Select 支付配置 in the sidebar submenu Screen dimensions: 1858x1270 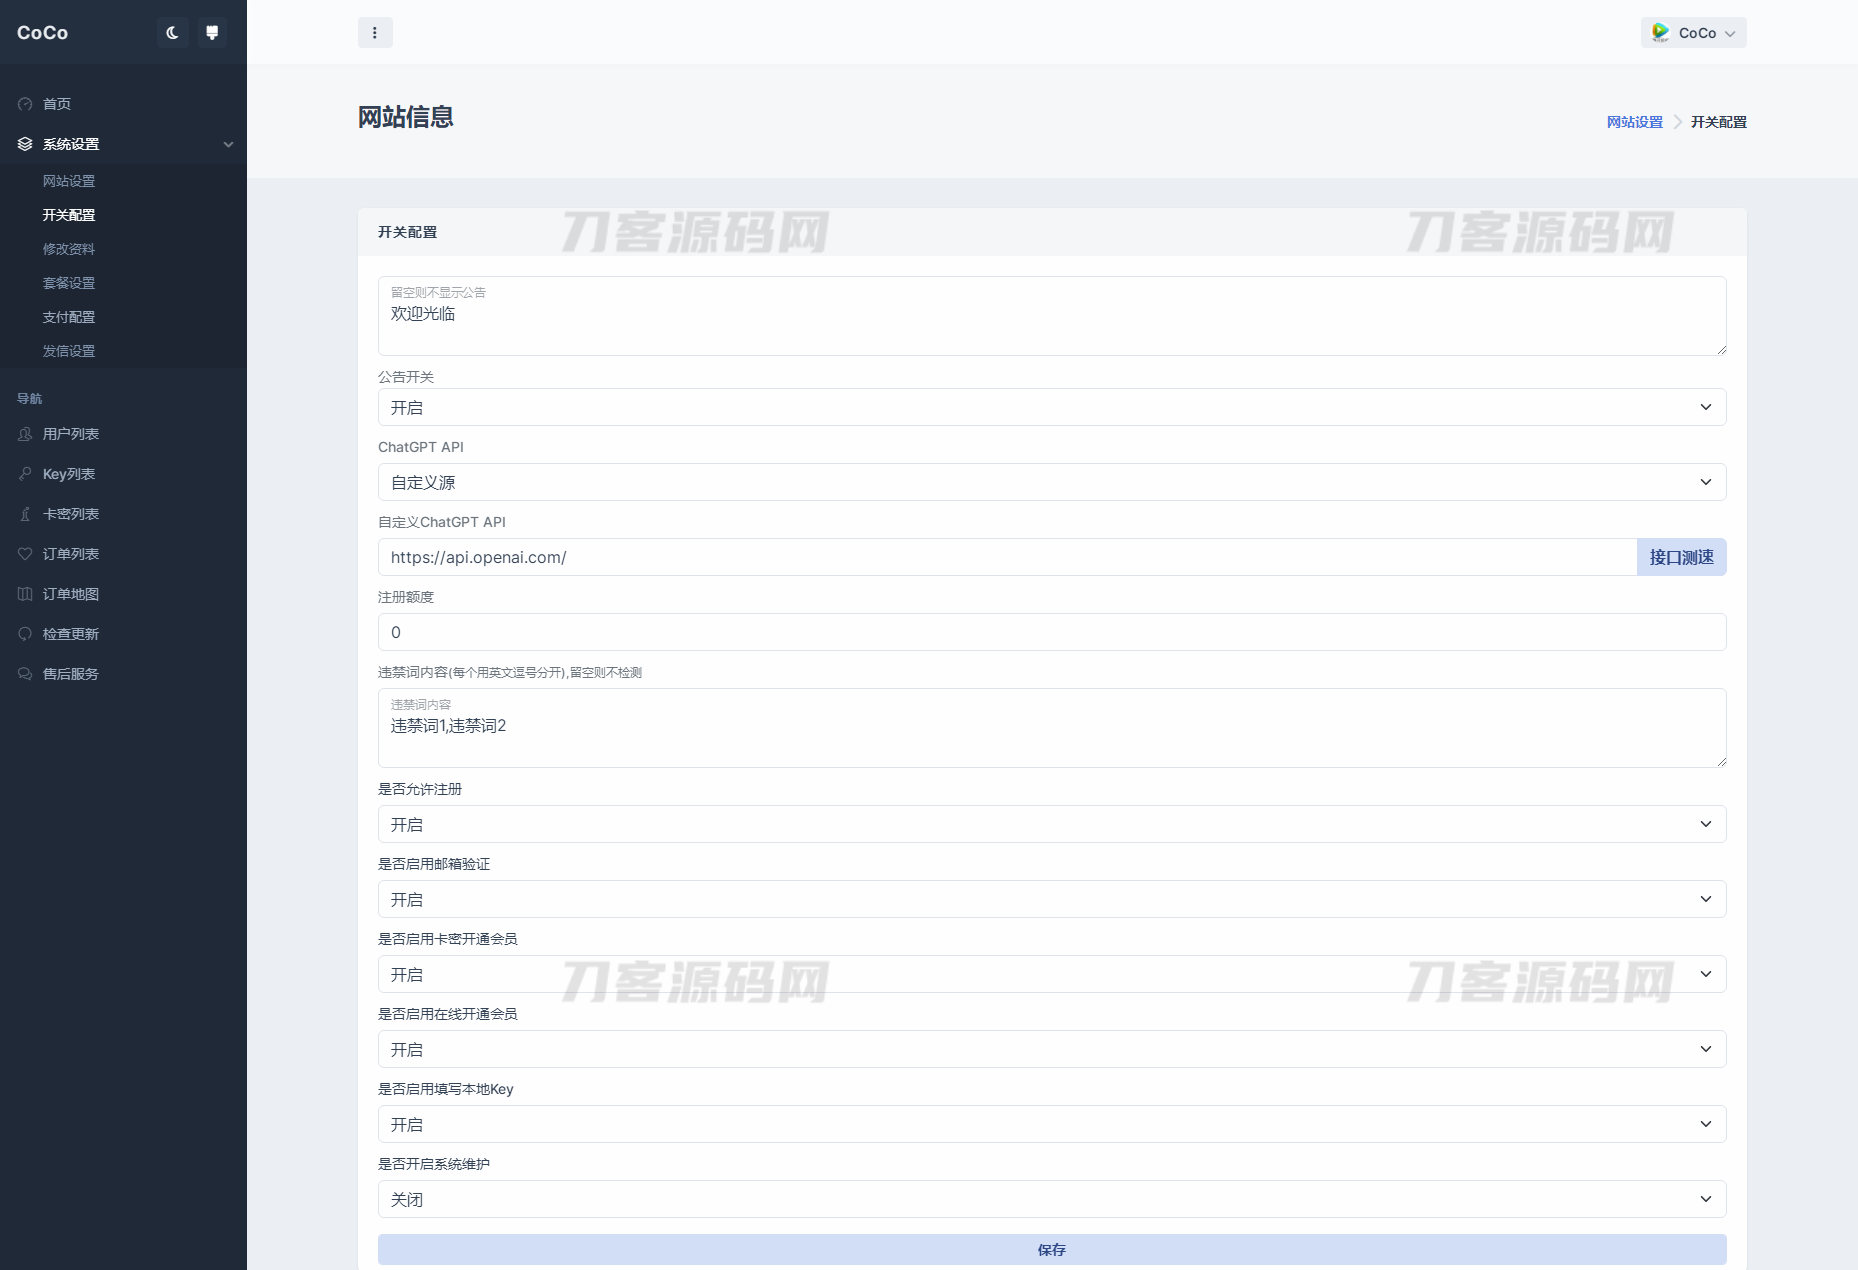69,317
